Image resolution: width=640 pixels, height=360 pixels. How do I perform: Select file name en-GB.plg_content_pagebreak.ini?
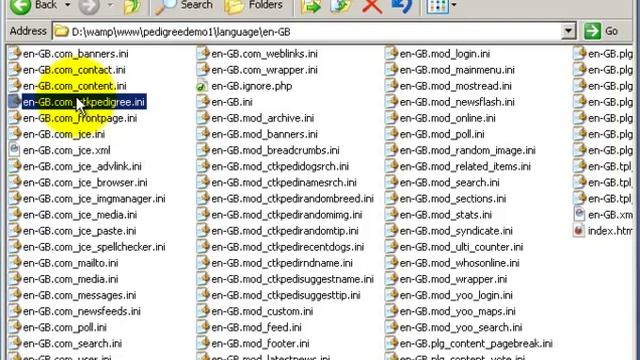(476, 344)
